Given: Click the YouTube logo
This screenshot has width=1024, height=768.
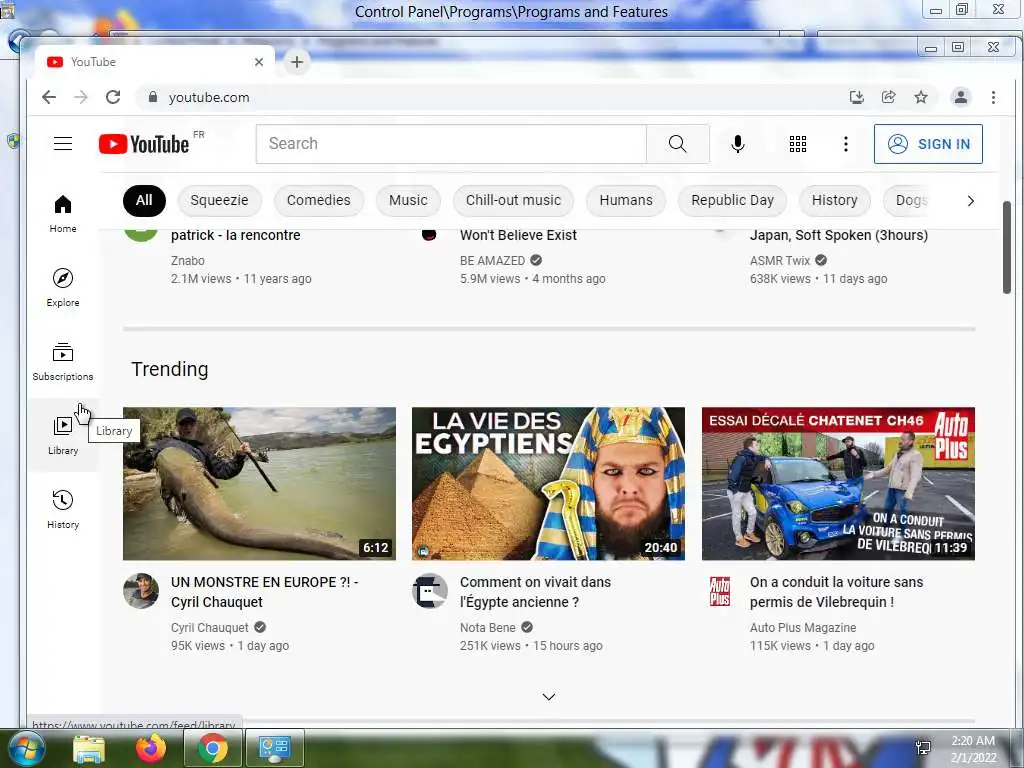Looking at the screenshot, I should (x=144, y=144).
